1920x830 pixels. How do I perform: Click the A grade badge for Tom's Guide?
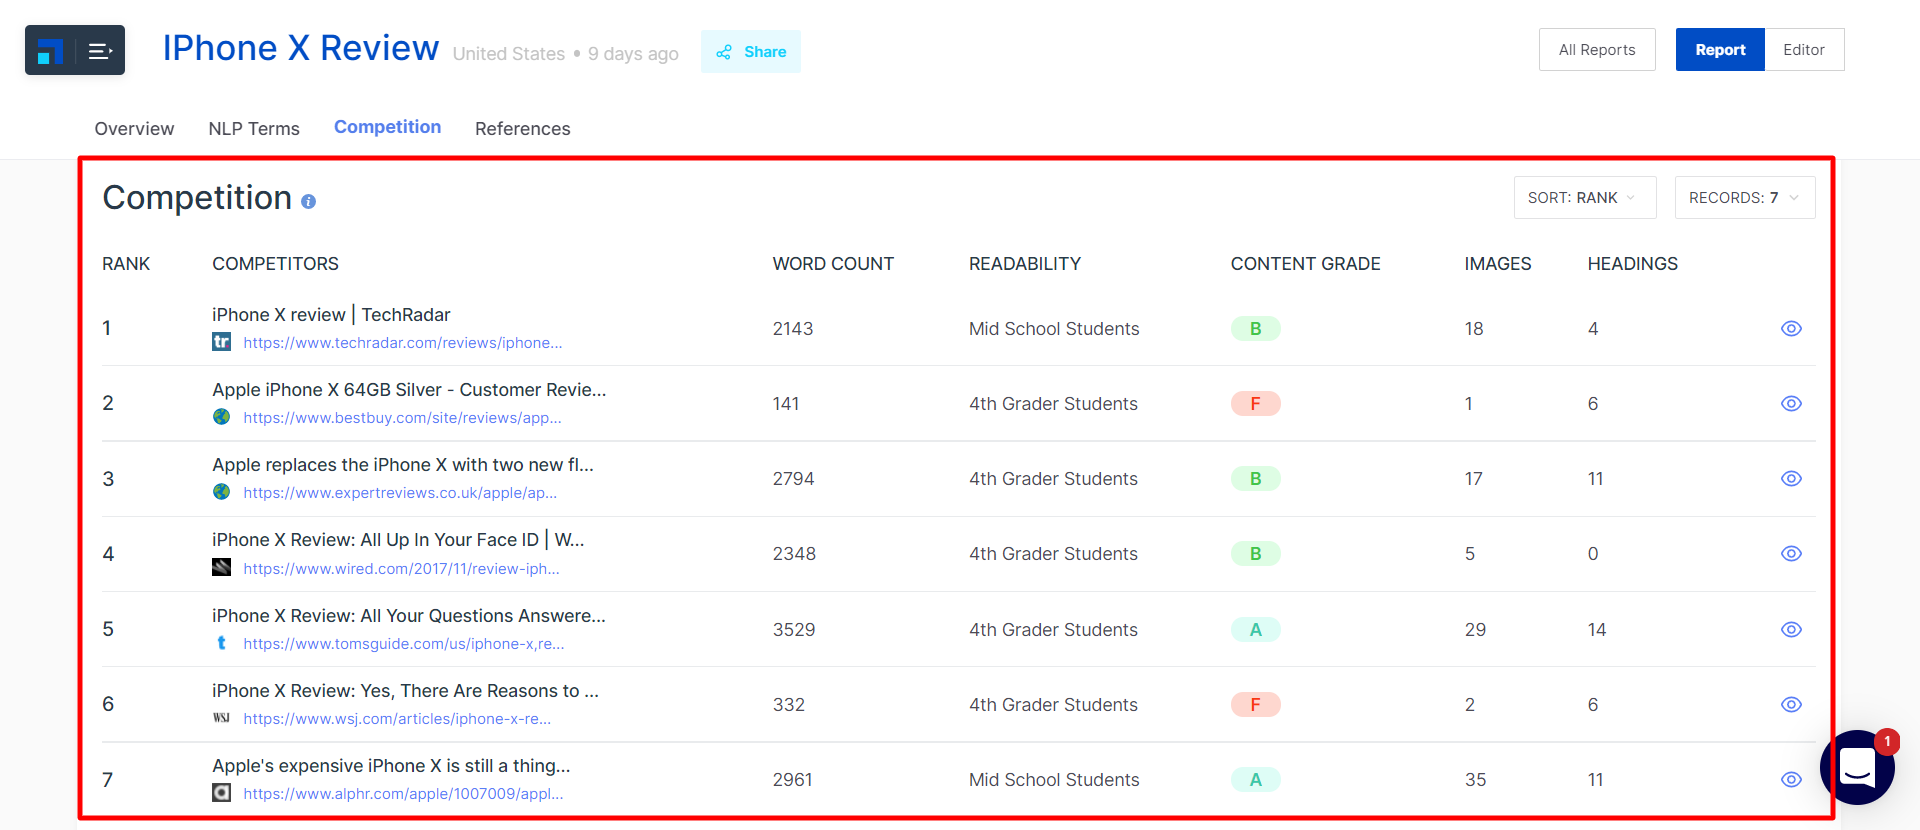point(1255,630)
